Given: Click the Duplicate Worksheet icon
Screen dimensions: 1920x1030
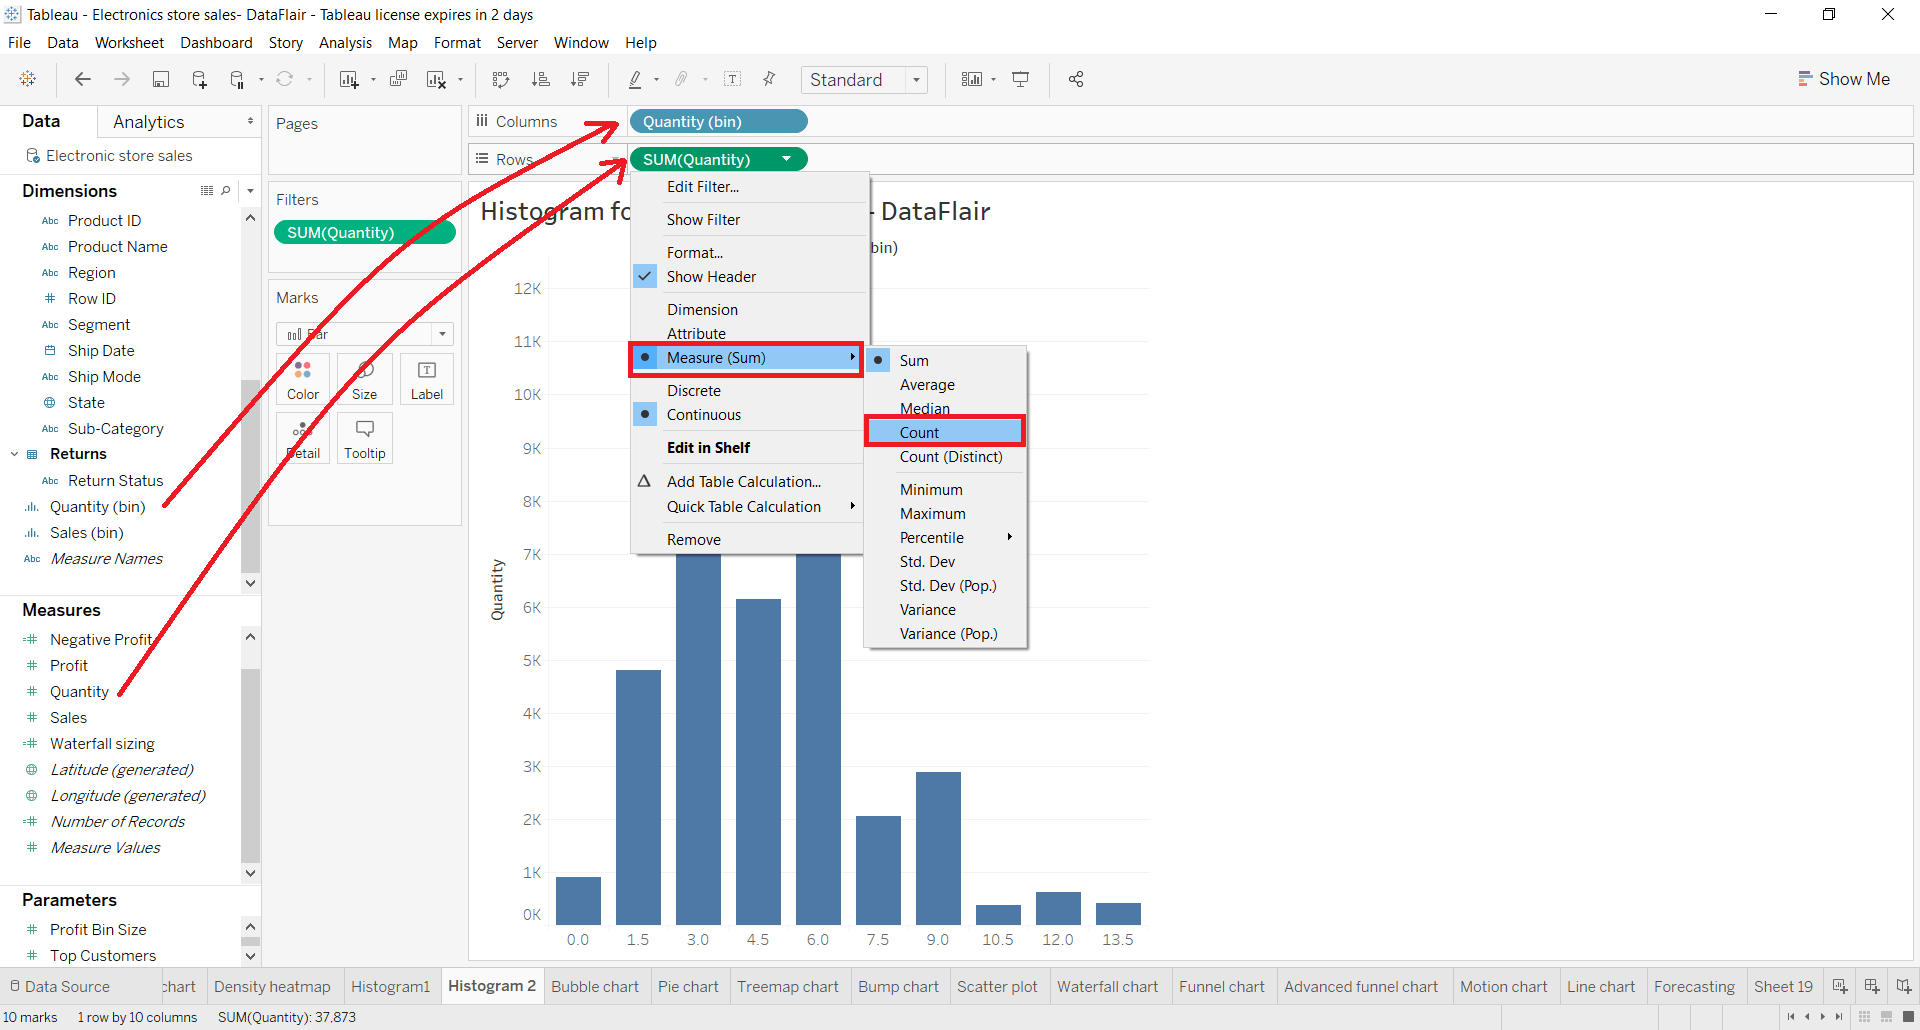Looking at the screenshot, I should coord(398,80).
